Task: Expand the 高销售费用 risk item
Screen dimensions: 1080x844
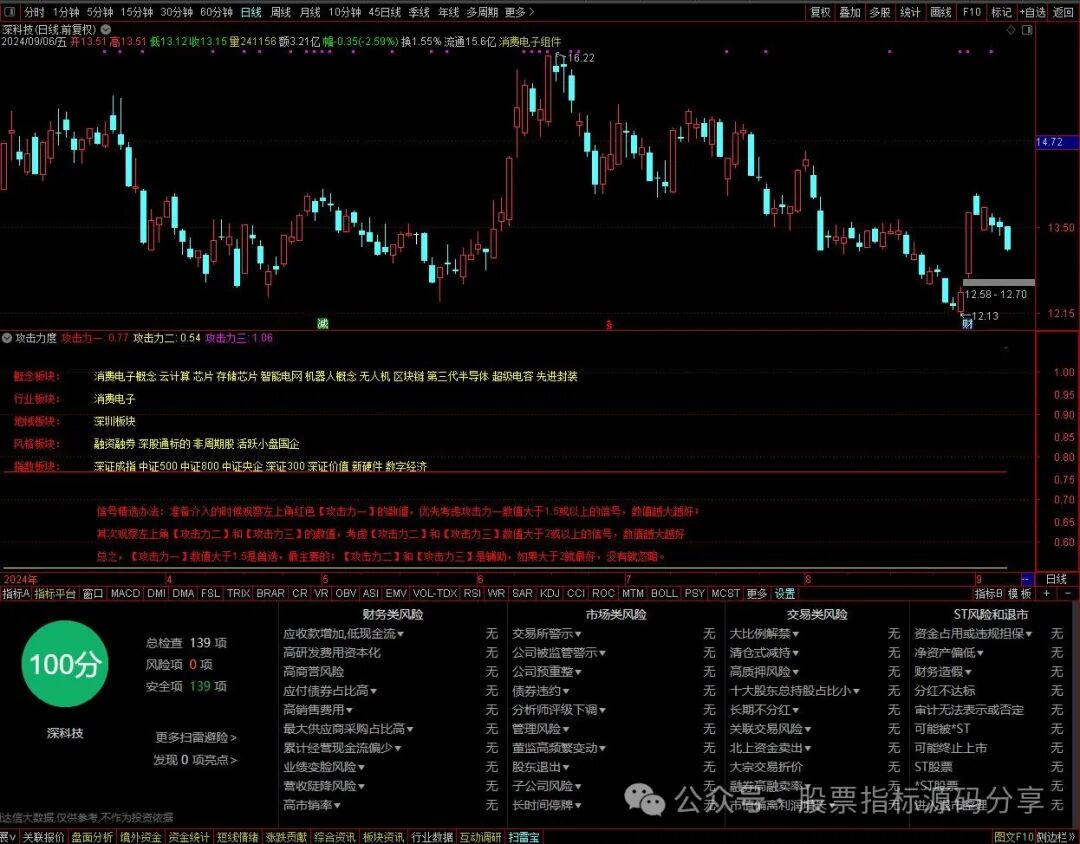Action: pos(318,709)
